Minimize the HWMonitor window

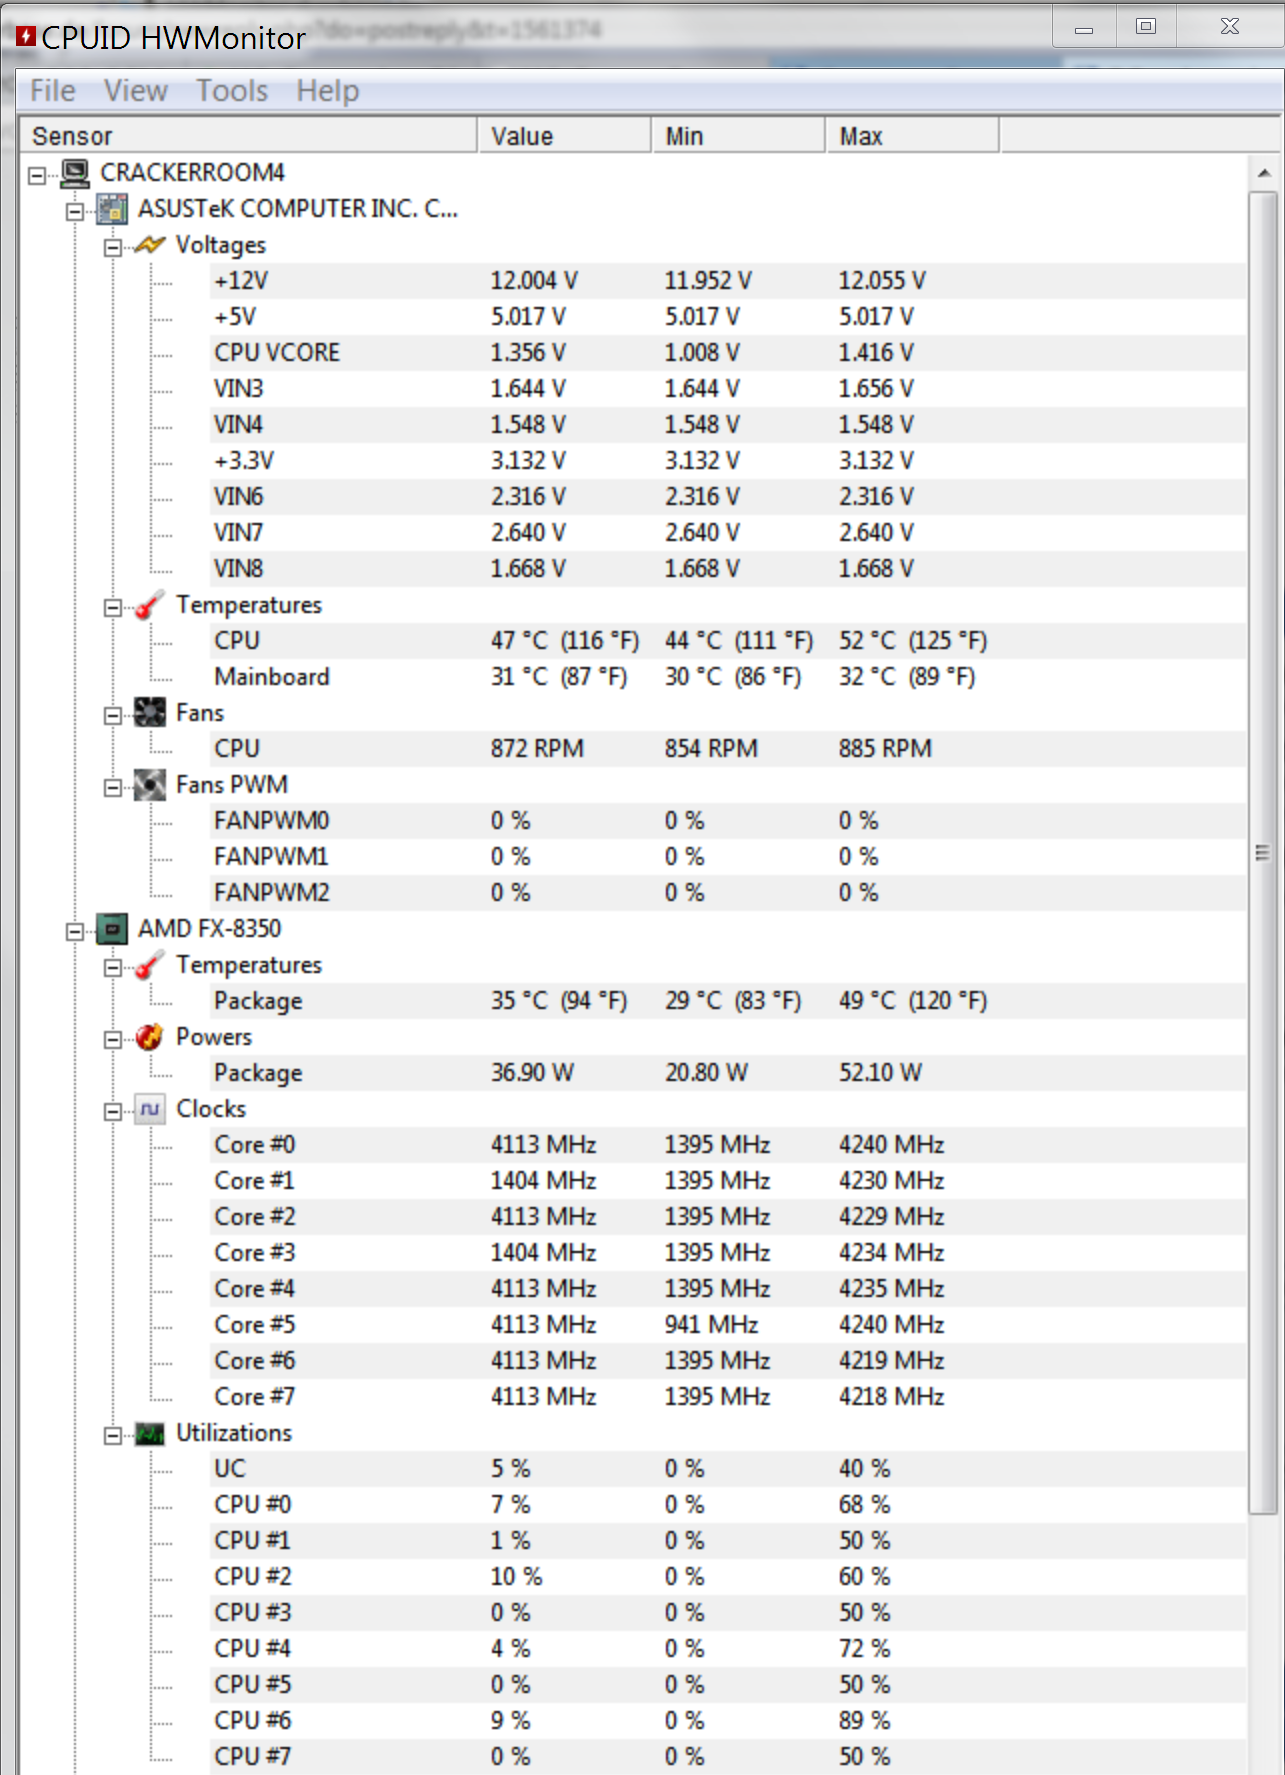(1084, 27)
